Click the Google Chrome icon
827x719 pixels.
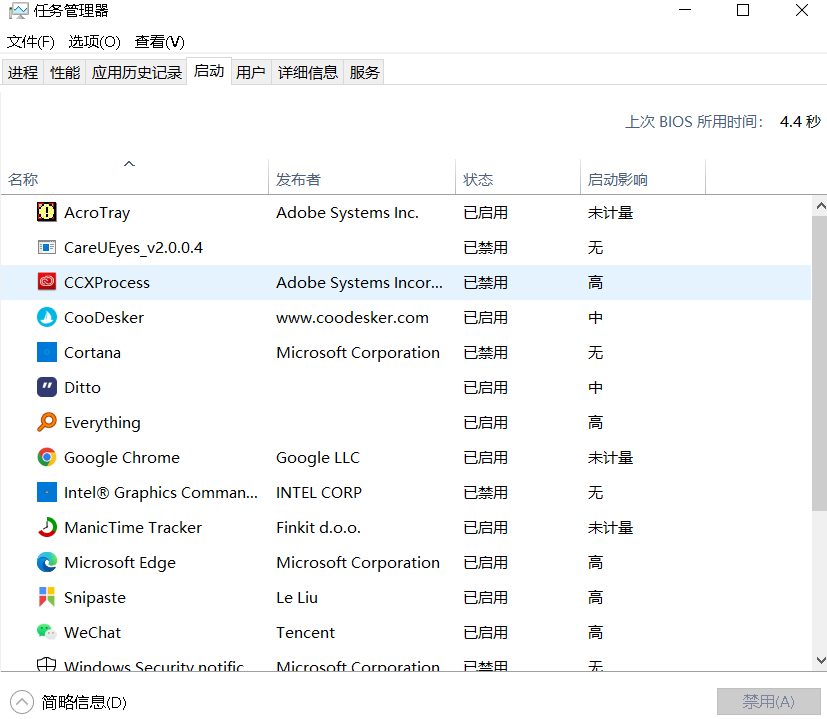46,457
